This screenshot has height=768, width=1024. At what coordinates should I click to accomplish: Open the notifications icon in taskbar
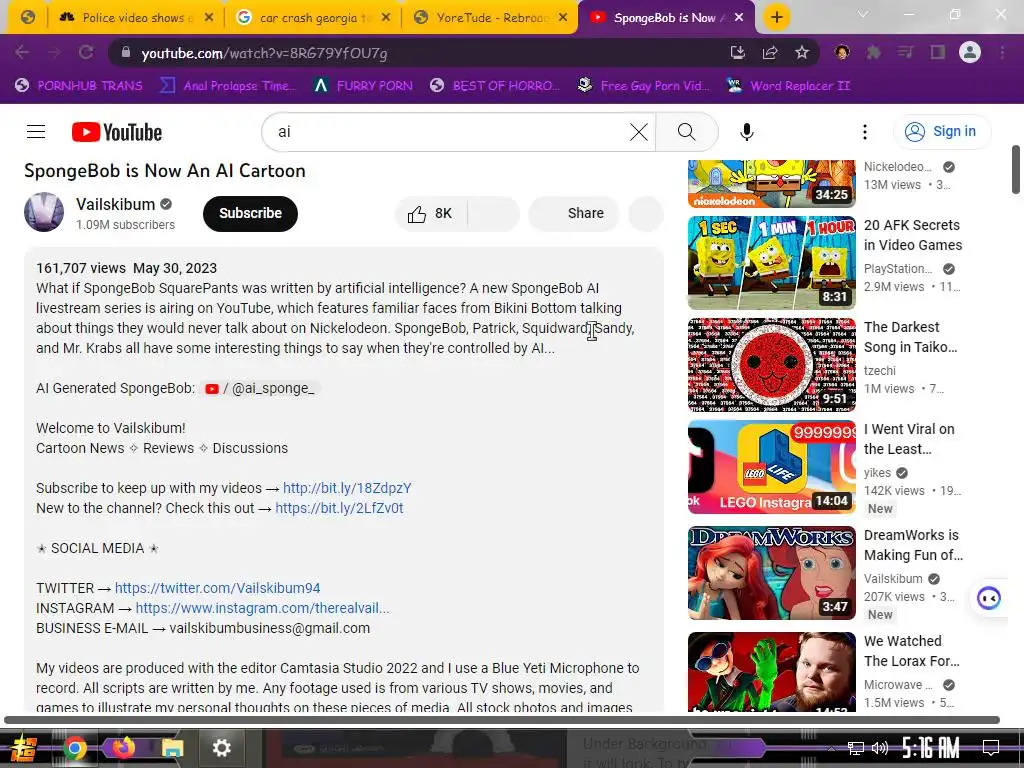point(991,748)
